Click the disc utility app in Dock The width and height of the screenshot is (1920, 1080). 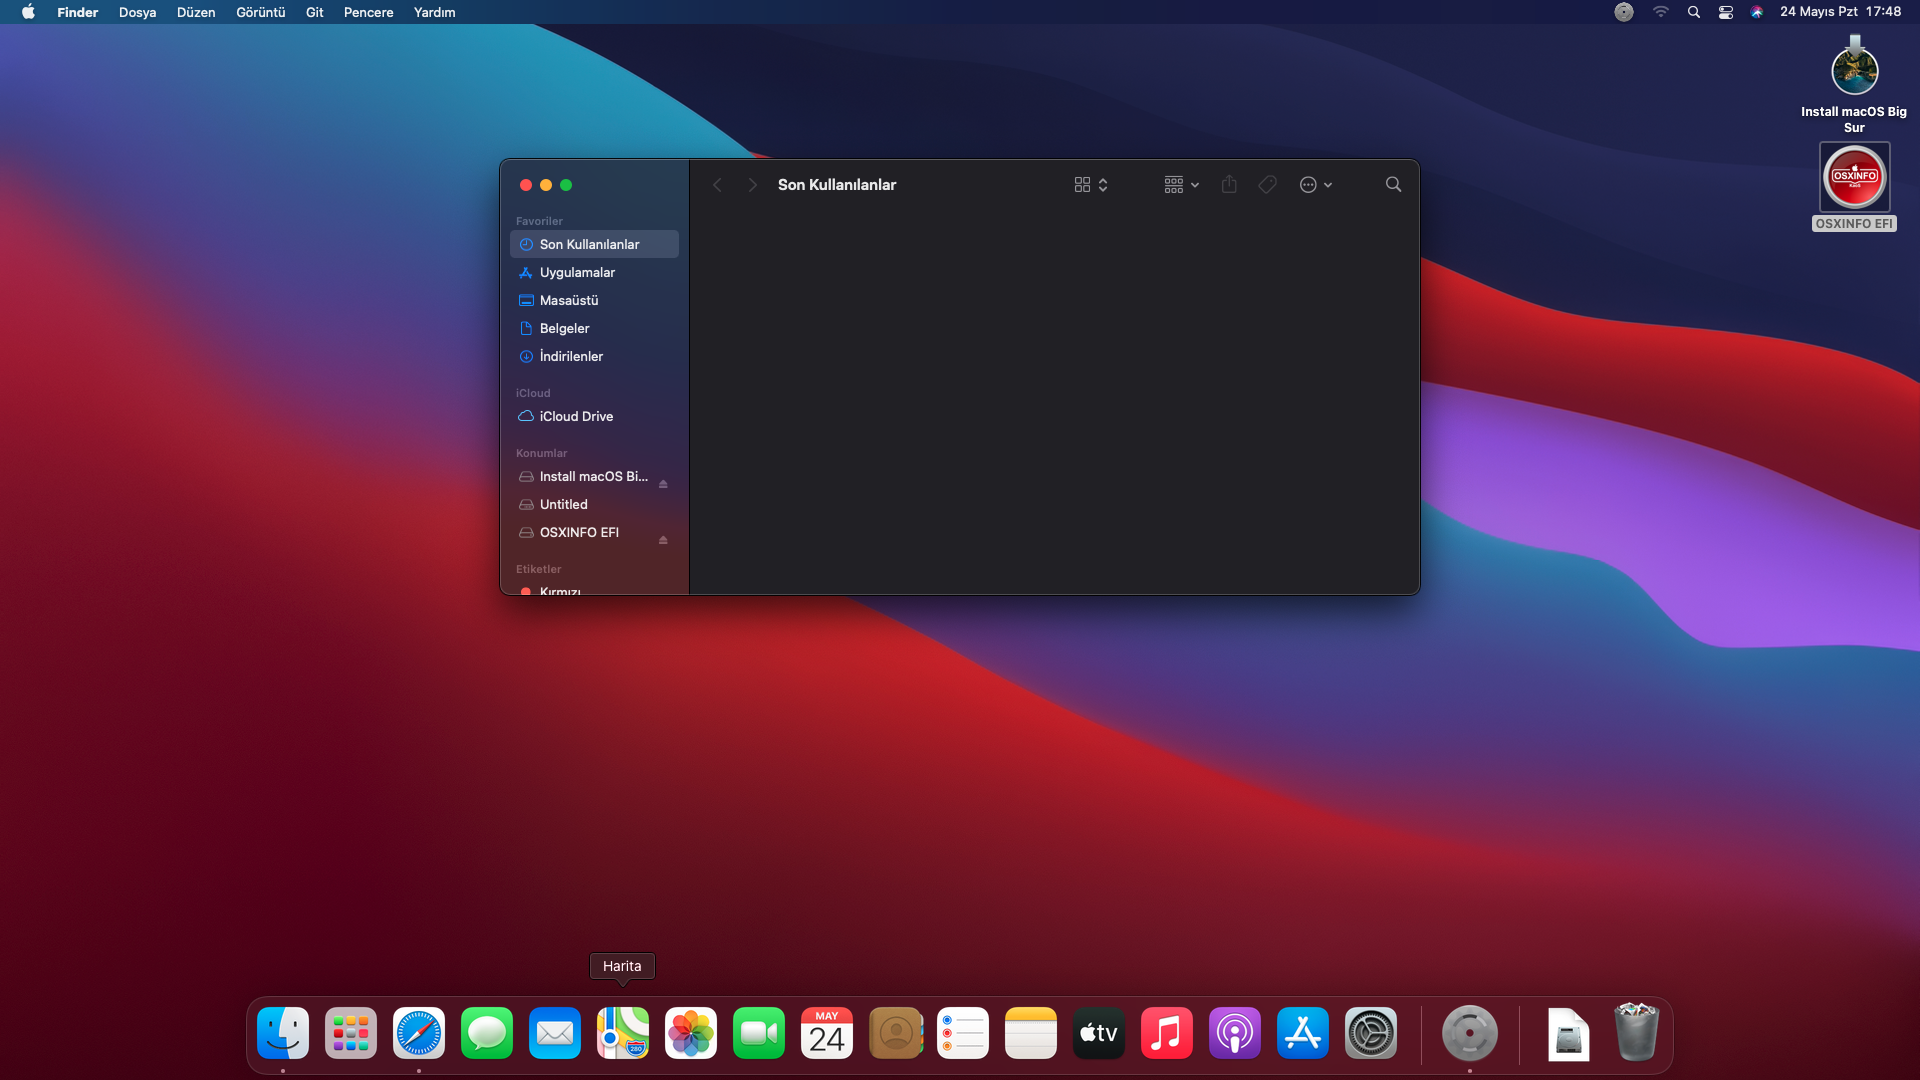(1470, 1033)
